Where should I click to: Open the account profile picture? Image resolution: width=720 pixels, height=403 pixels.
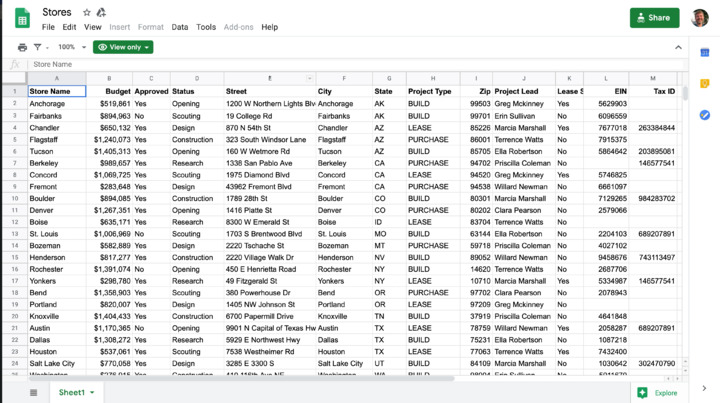[x=700, y=18]
